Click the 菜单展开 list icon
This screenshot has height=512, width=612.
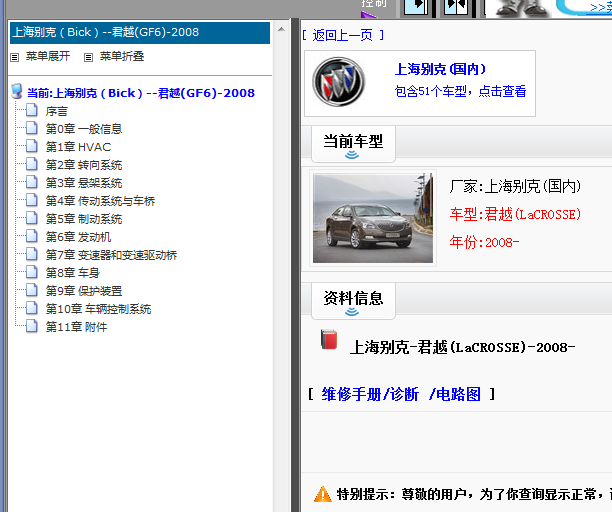(14, 57)
